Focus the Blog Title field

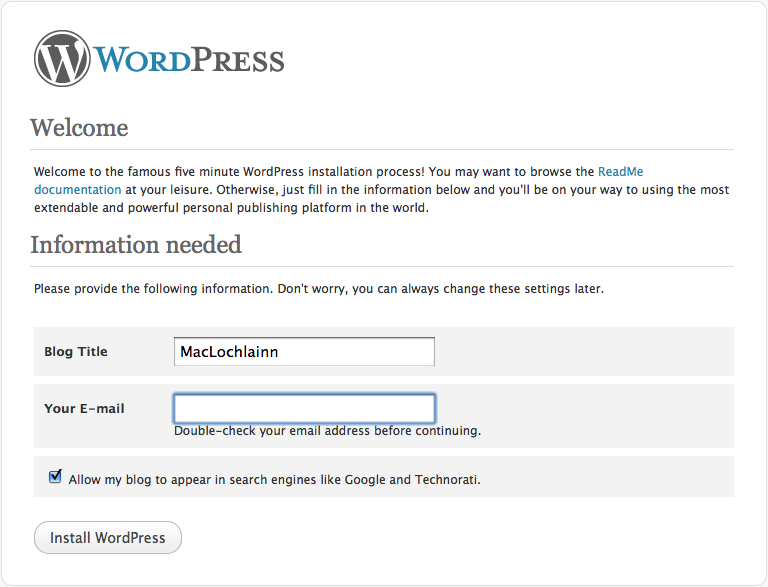click(304, 351)
